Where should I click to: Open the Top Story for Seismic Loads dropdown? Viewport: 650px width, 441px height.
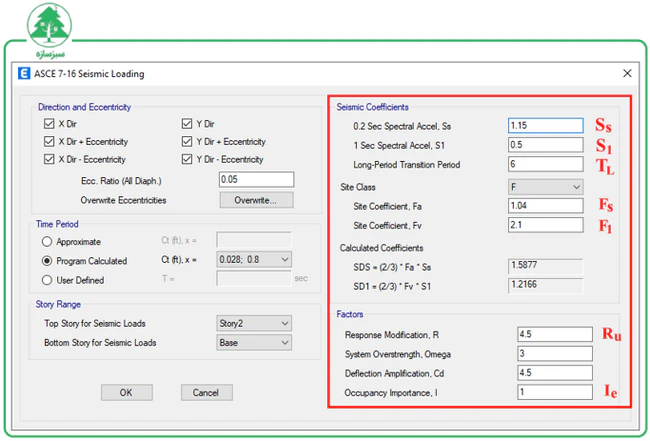(x=254, y=323)
